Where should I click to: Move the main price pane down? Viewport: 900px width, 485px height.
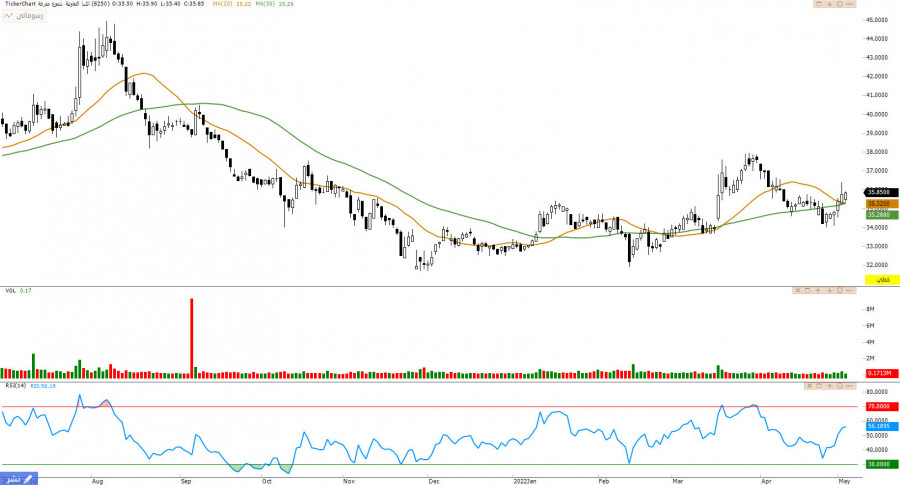tap(830, 5)
